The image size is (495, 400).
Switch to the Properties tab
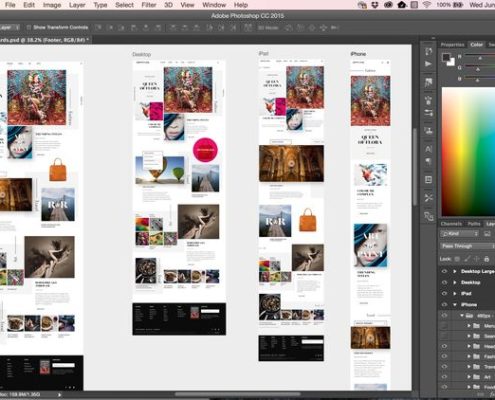click(452, 45)
